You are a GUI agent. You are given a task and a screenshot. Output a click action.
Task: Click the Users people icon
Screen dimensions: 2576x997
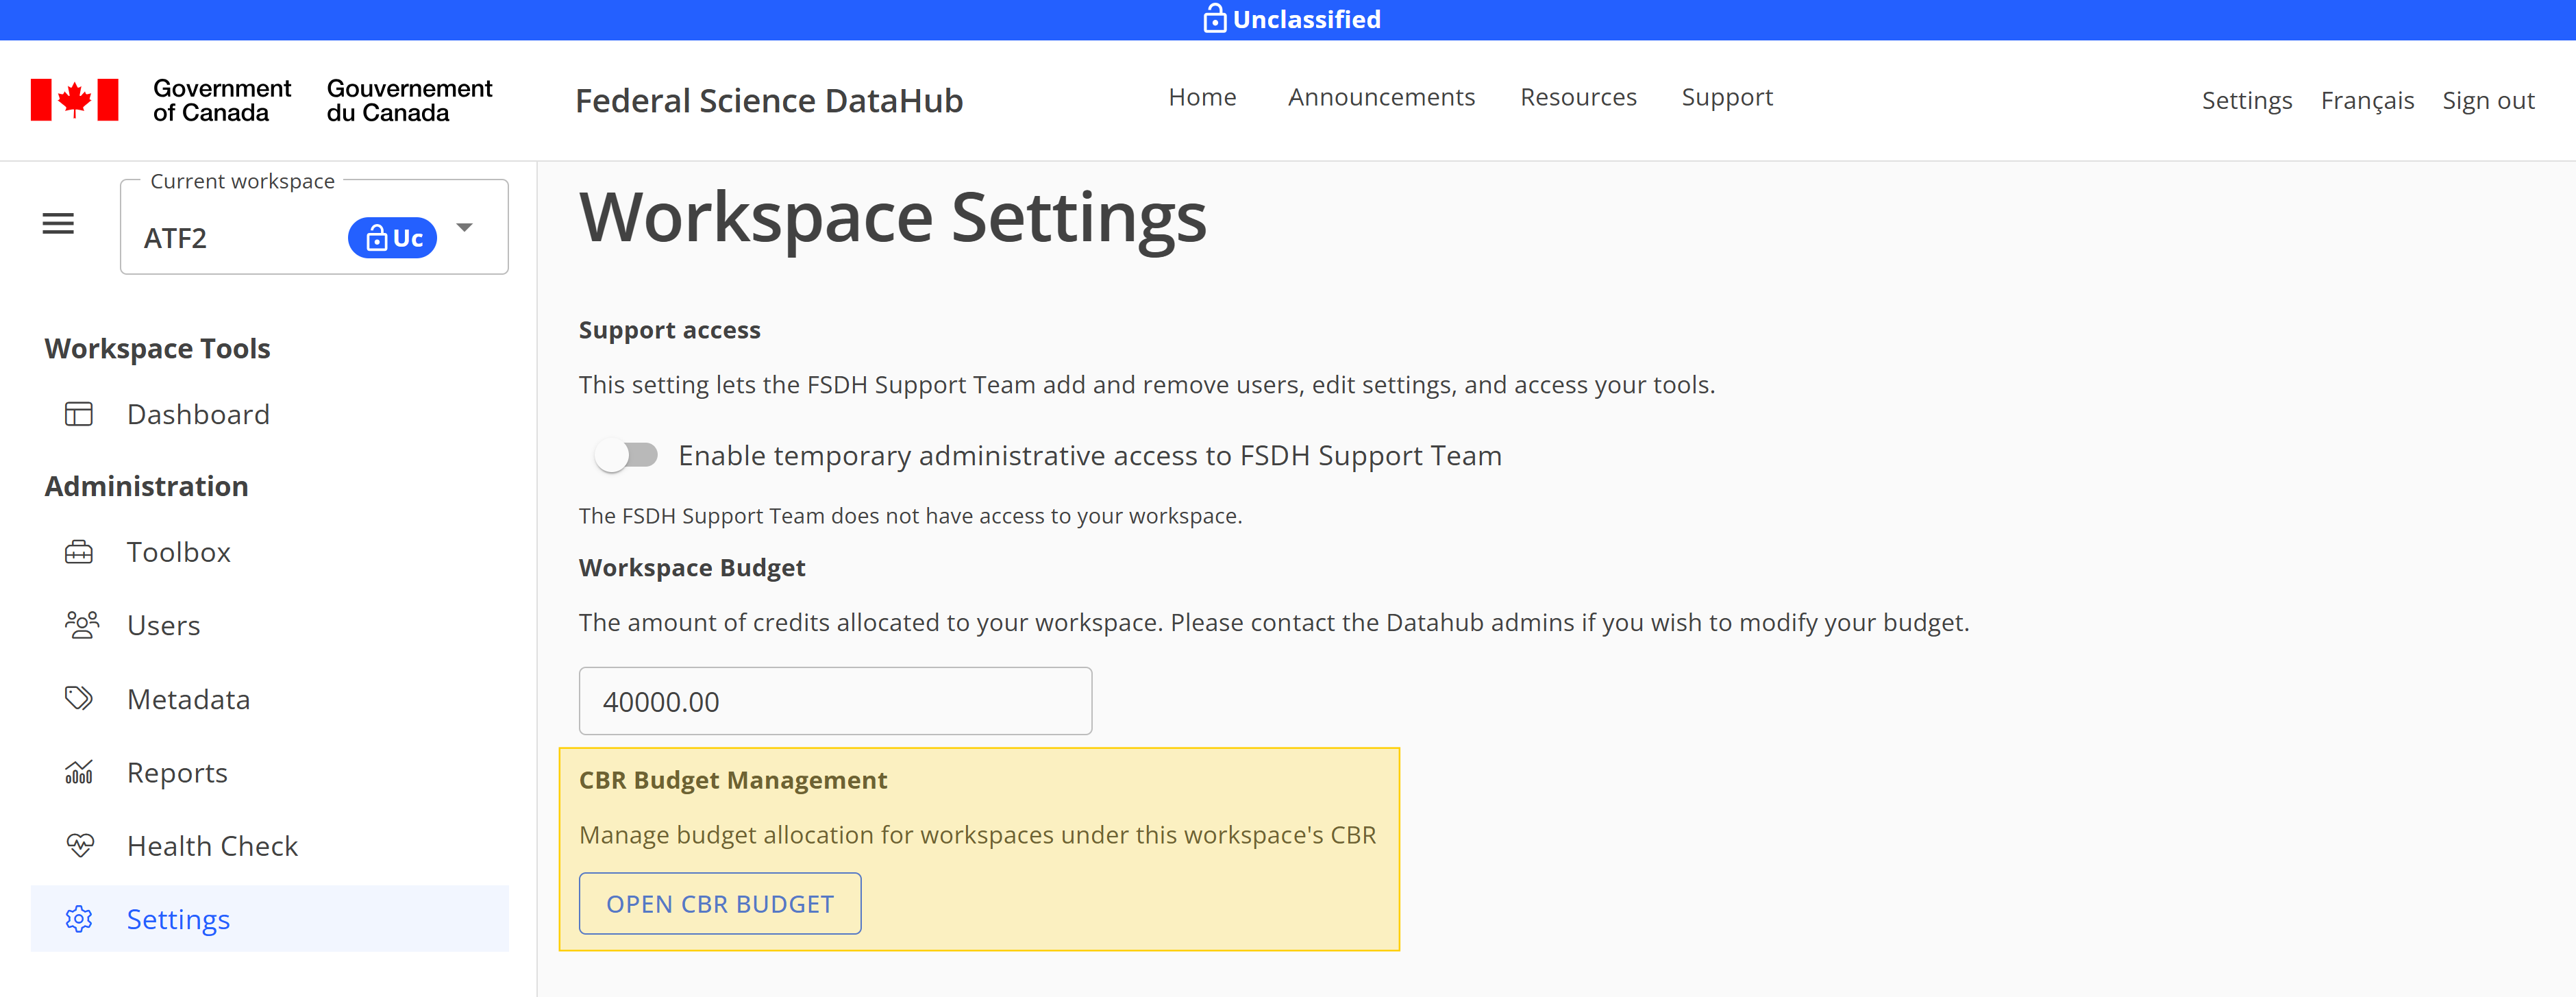[81, 625]
